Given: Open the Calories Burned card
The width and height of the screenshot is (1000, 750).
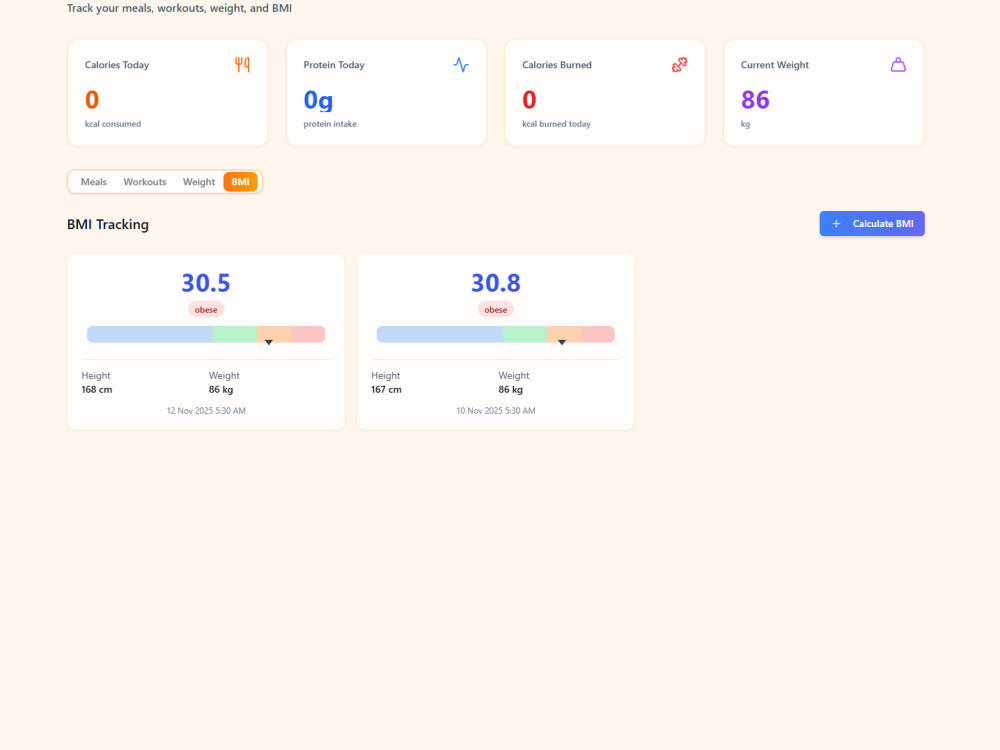Looking at the screenshot, I should pyautogui.click(x=605, y=93).
